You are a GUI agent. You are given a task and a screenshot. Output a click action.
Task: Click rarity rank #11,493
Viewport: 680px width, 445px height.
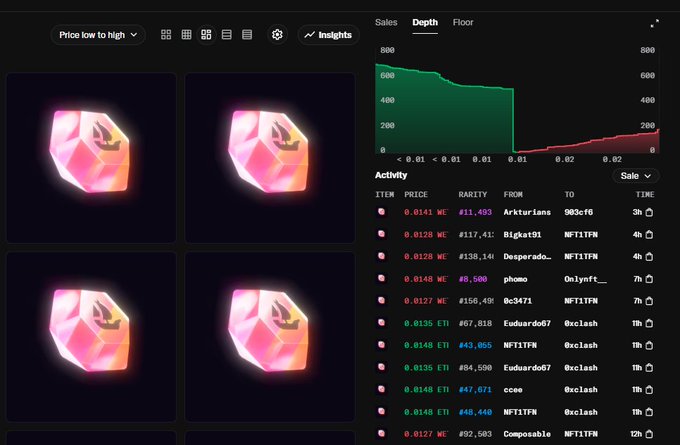(x=475, y=212)
